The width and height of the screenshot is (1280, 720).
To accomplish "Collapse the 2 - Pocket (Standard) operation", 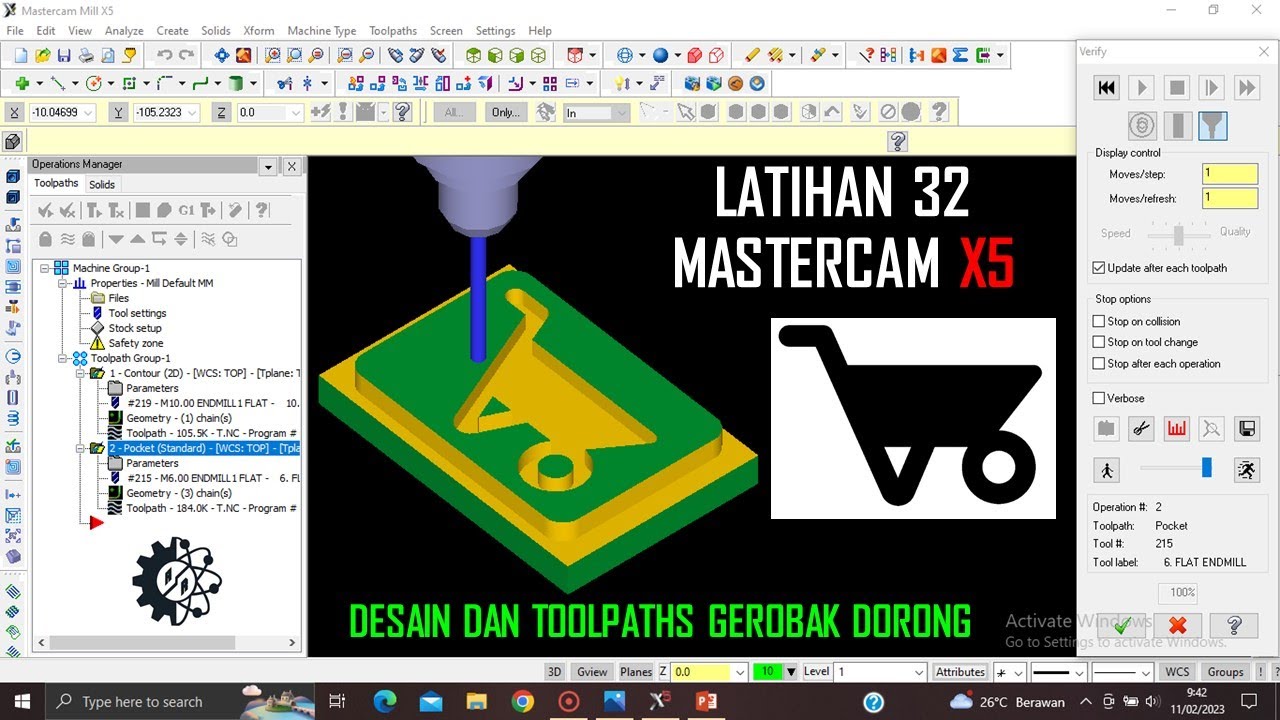I will (x=81, y=448).
